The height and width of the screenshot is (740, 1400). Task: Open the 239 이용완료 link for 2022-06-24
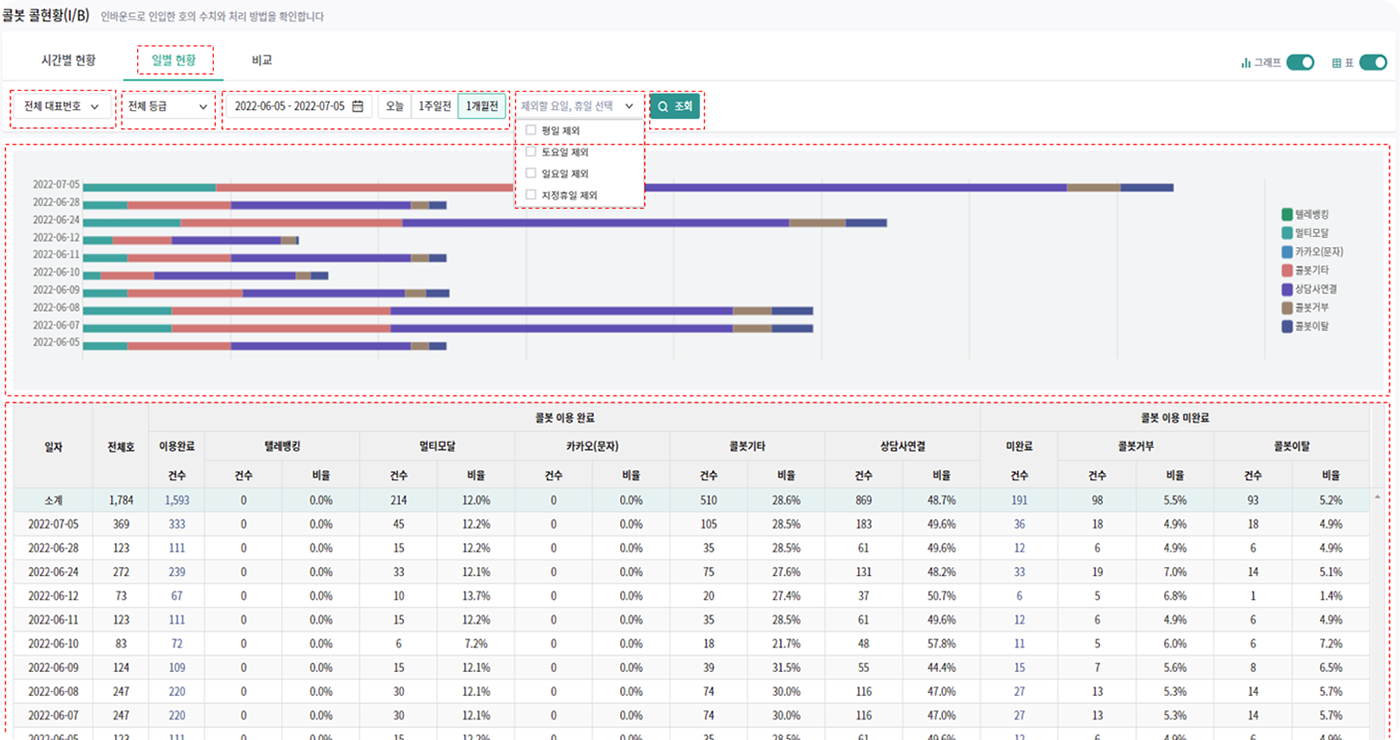click(177, 572)
